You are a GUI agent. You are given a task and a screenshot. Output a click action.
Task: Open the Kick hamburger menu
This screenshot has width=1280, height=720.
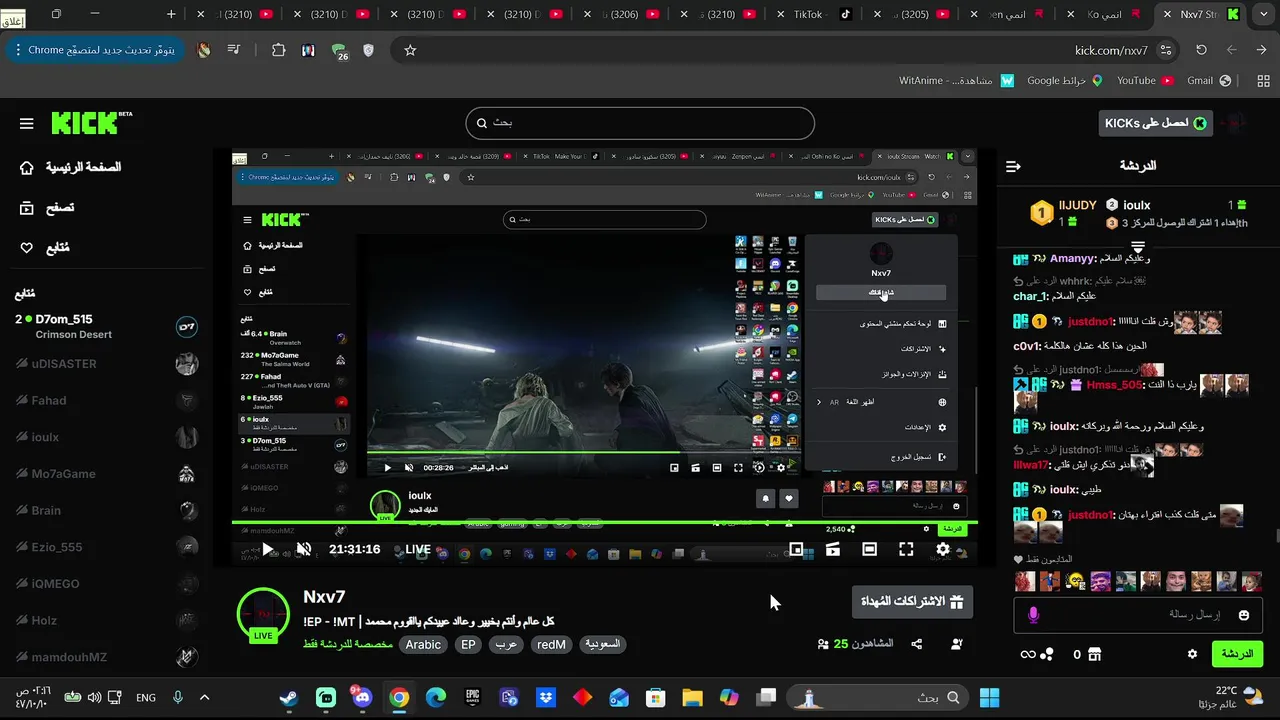[27, 123]
